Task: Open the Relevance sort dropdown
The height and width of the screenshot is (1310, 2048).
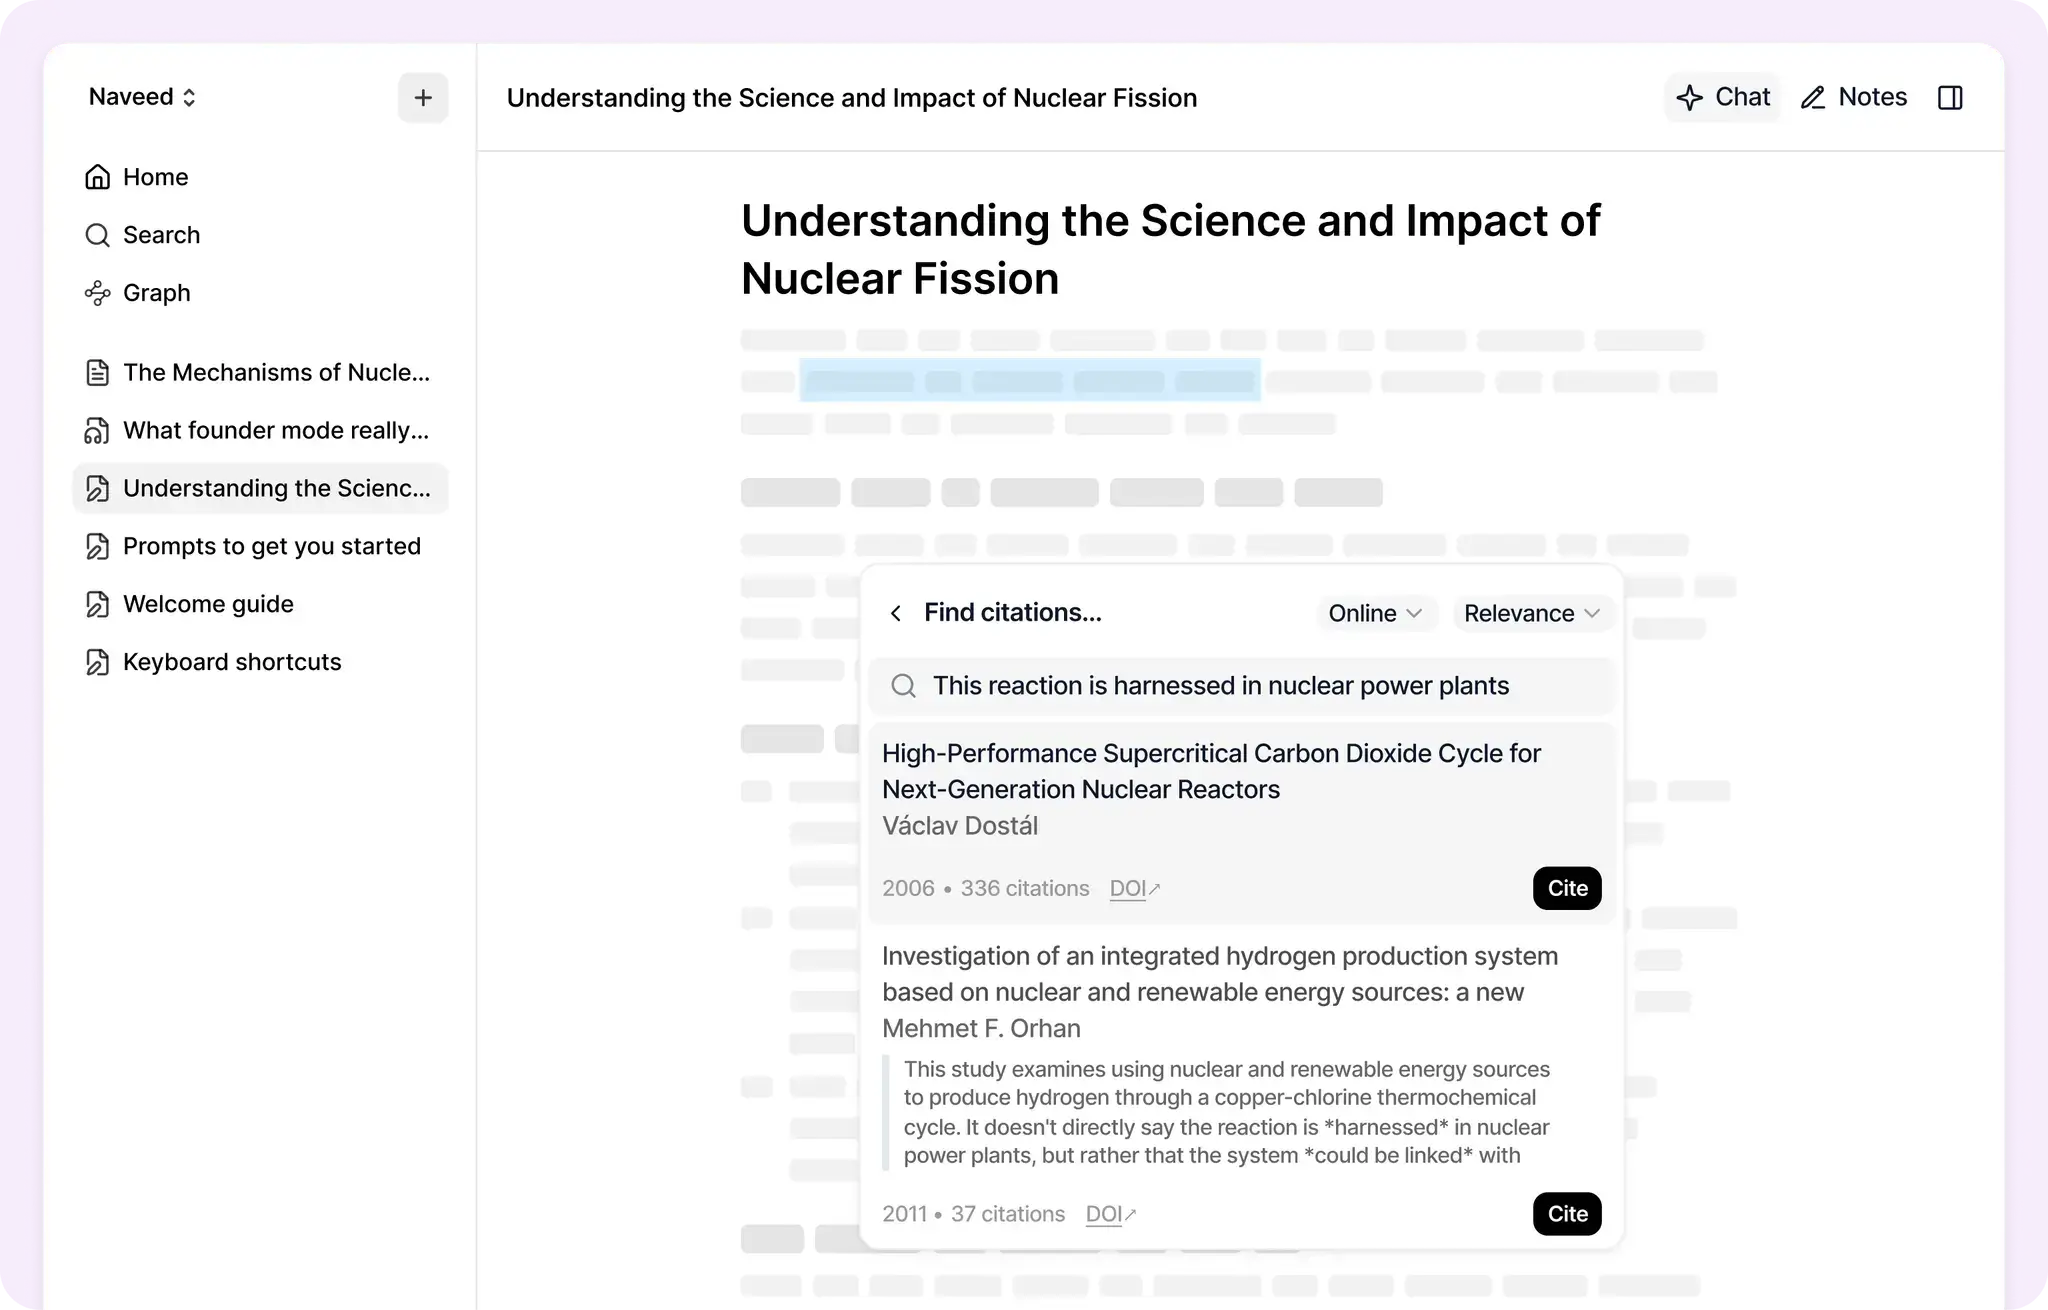Action: pos(1531,613)
